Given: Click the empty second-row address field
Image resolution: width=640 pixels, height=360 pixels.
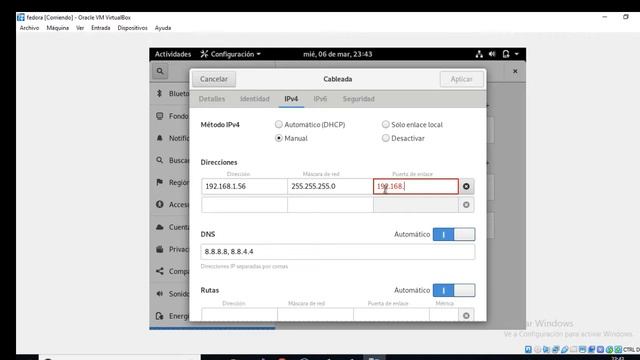Looking at the screenshot, I should click(244, 205).
